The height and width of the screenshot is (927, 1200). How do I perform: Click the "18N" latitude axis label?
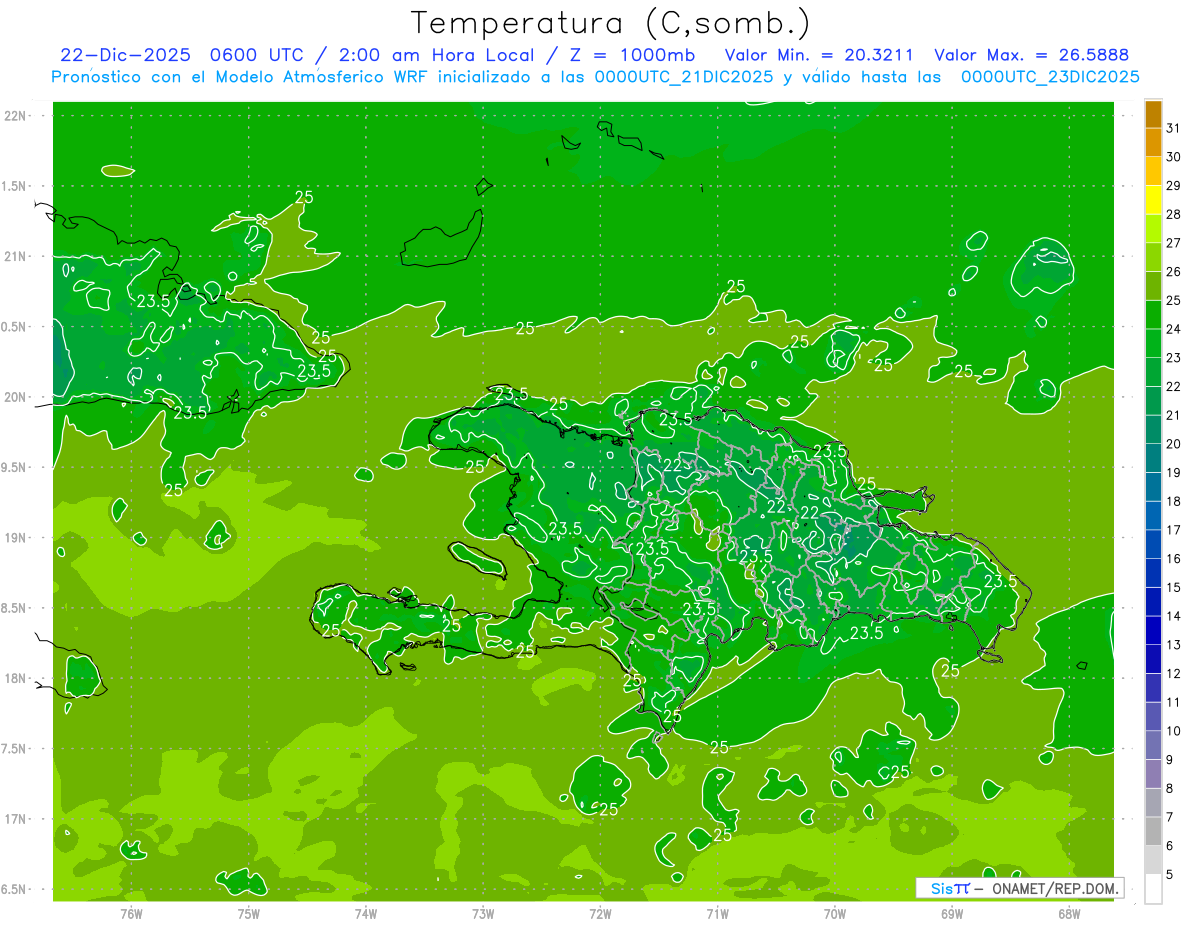click(x=15, y=678)
